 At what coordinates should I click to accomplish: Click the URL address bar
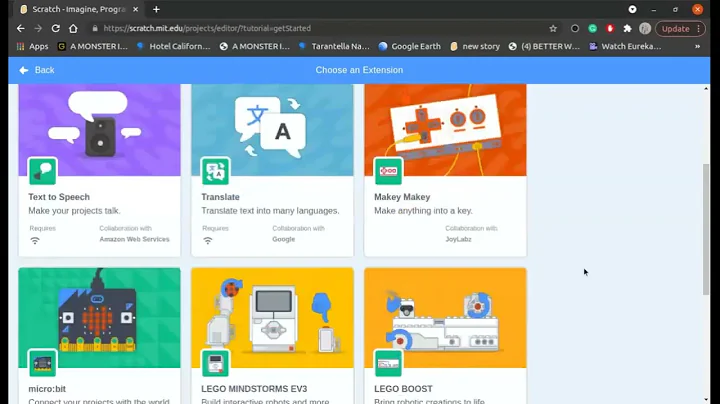click(321, 28)
